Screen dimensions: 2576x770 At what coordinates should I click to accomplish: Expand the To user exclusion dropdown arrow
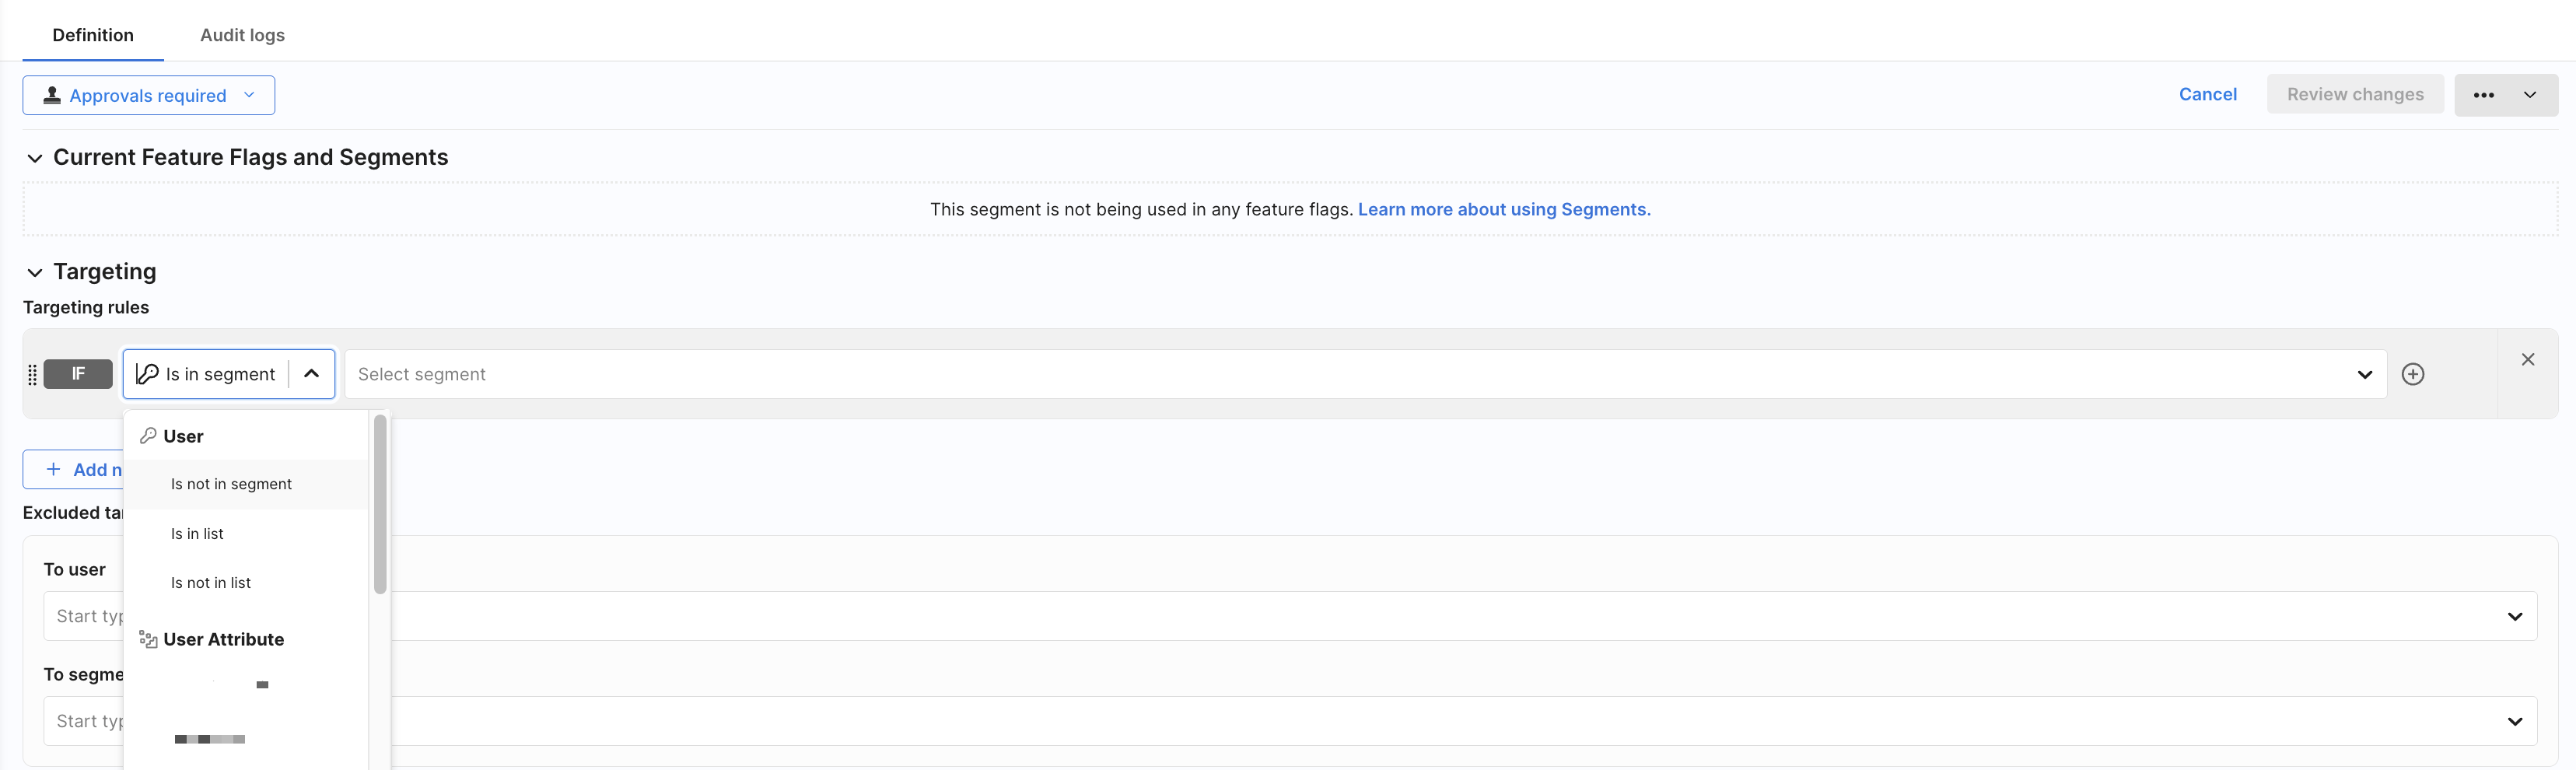click(2514, 616)
